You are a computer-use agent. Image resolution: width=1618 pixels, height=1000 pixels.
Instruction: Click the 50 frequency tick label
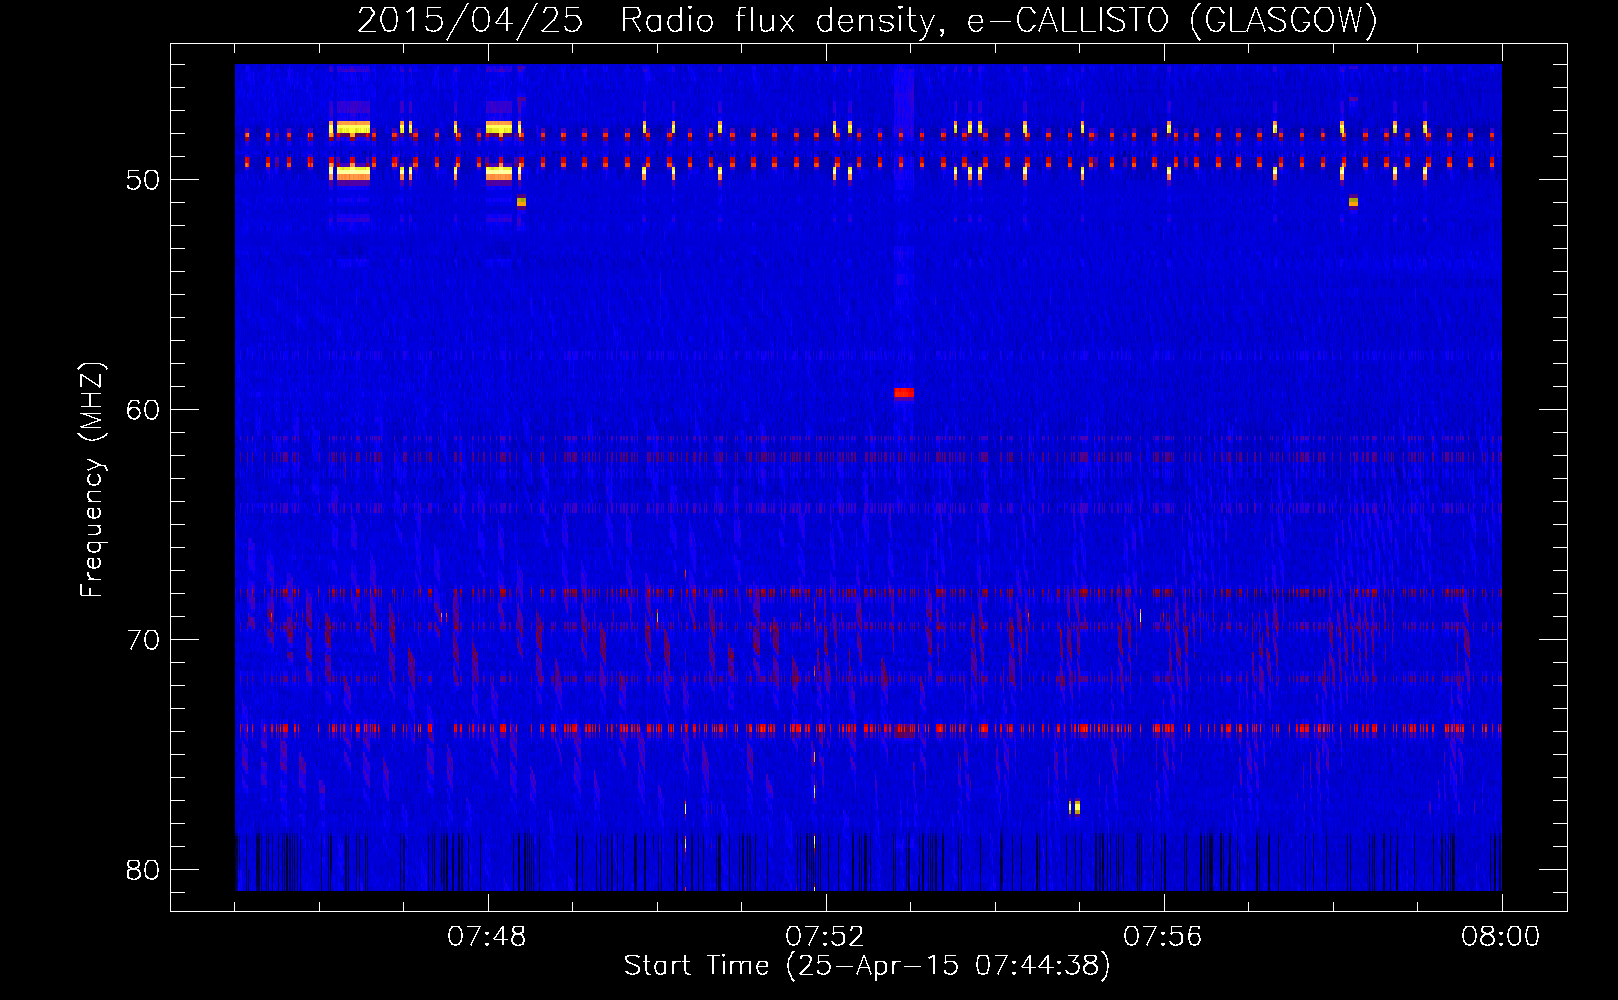[143, 180]
